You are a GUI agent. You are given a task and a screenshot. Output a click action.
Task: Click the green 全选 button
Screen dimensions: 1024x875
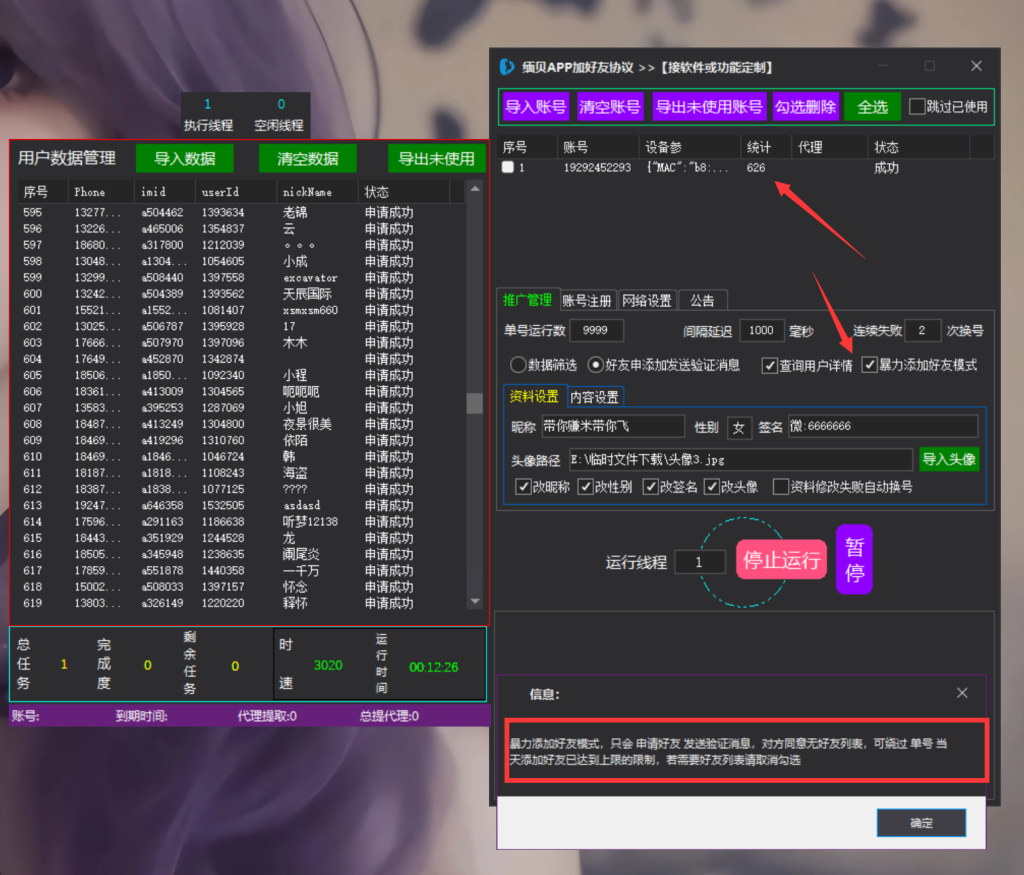point(872,107)
